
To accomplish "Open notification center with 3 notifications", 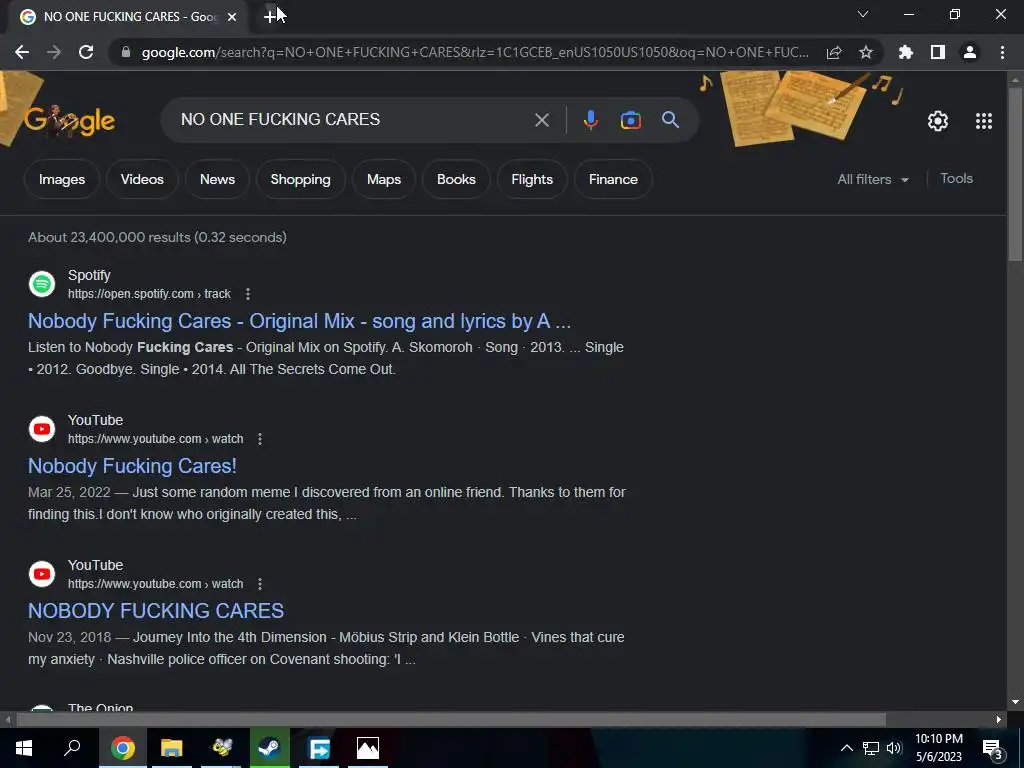I will pos(993,749).
